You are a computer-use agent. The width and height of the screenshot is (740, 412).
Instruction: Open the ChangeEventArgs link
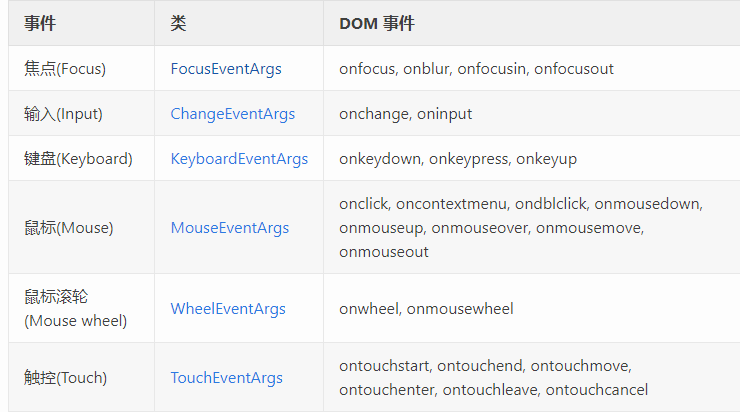click(233, 114)
